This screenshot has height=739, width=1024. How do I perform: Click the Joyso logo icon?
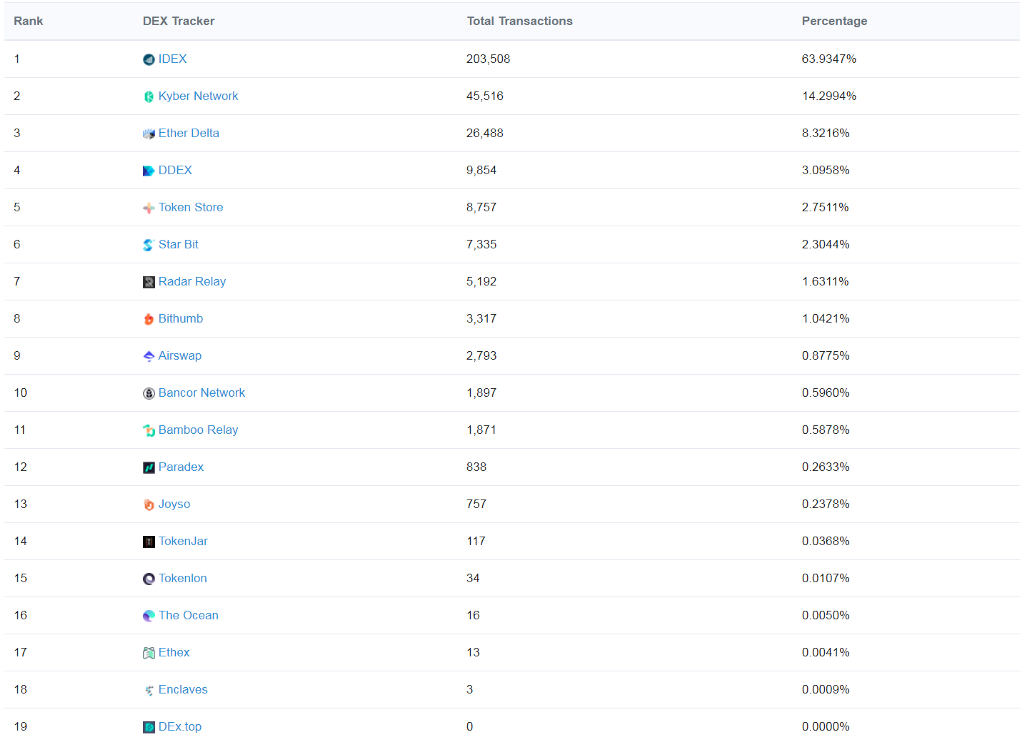(x=149, y=505)
